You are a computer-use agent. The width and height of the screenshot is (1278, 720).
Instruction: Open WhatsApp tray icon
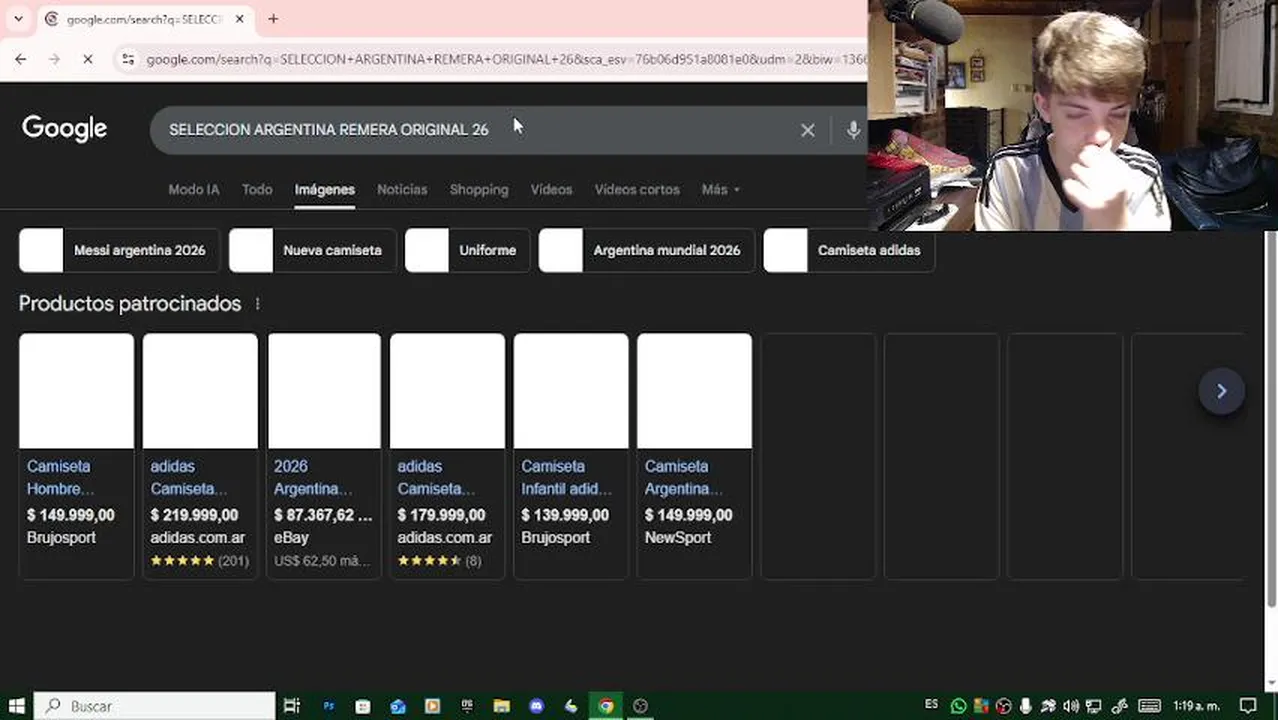(958, 706)
